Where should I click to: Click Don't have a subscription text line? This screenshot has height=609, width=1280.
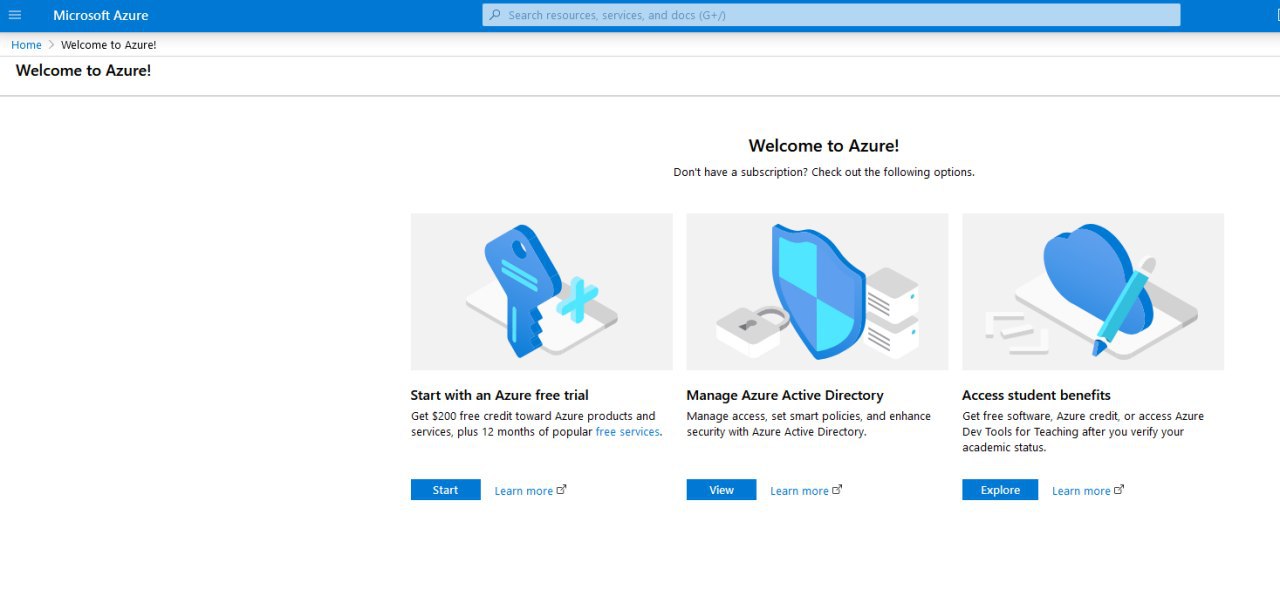[824, 172]
